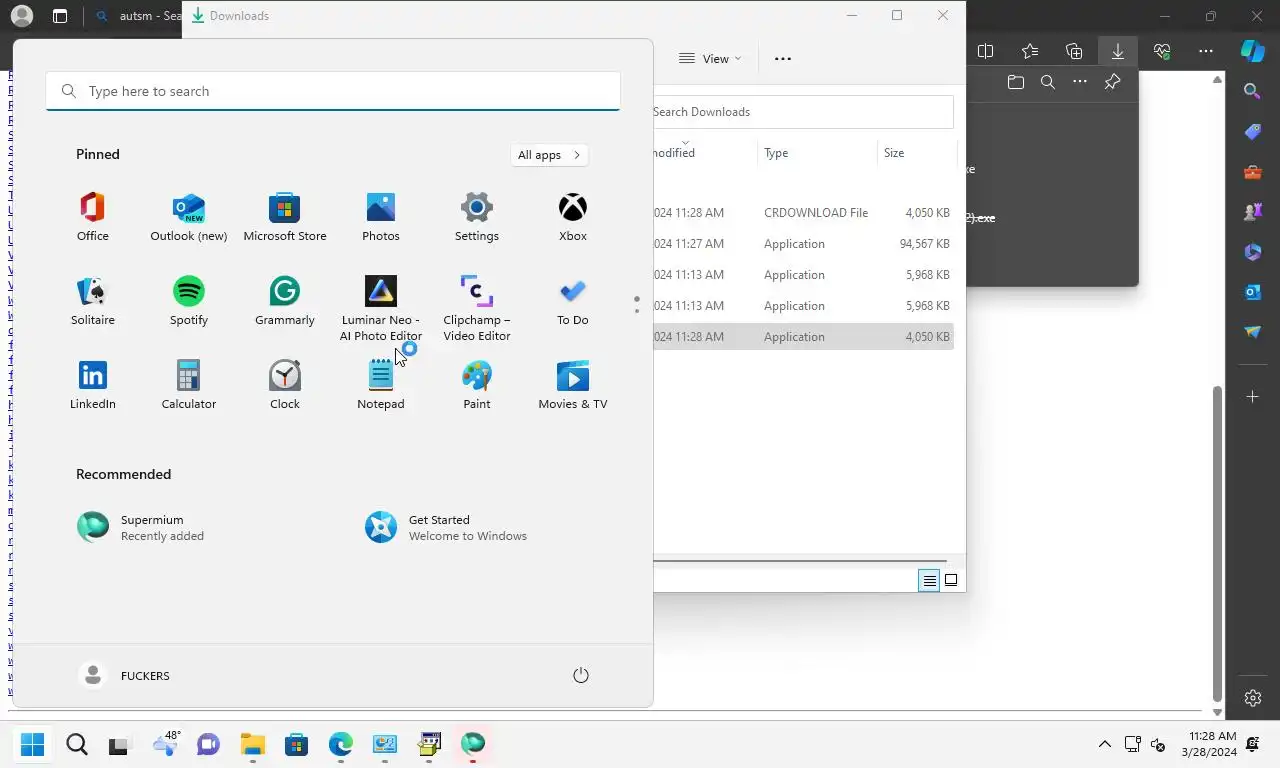
Task: Go to next page of pinned apps
Action: click(637, 311)
